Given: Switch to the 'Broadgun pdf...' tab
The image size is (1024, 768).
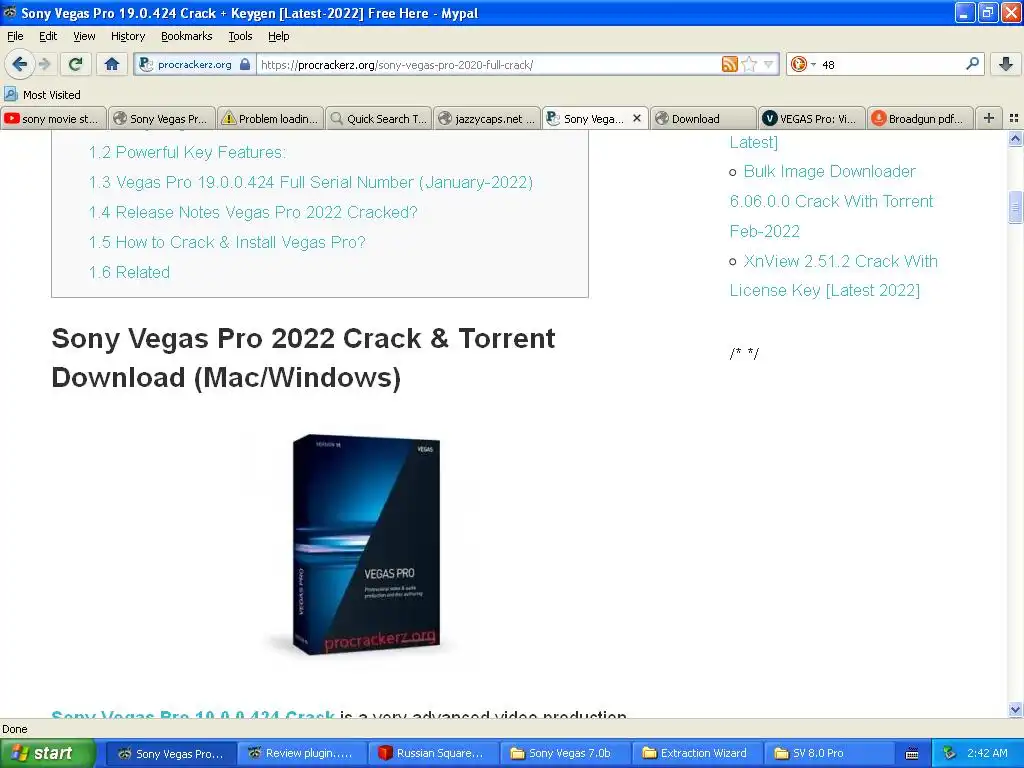Looking at the screenshot, I should click(x=920, y=118).
